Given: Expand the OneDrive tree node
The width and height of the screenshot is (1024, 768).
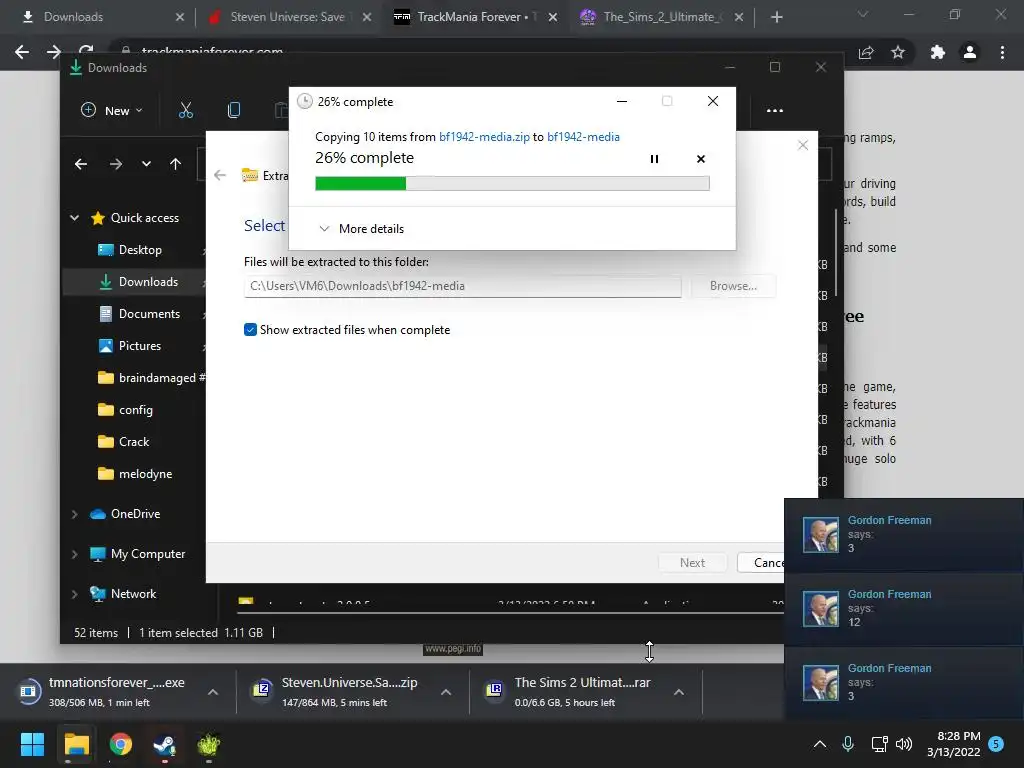Looking at the screenshot, I should (74, 514).
